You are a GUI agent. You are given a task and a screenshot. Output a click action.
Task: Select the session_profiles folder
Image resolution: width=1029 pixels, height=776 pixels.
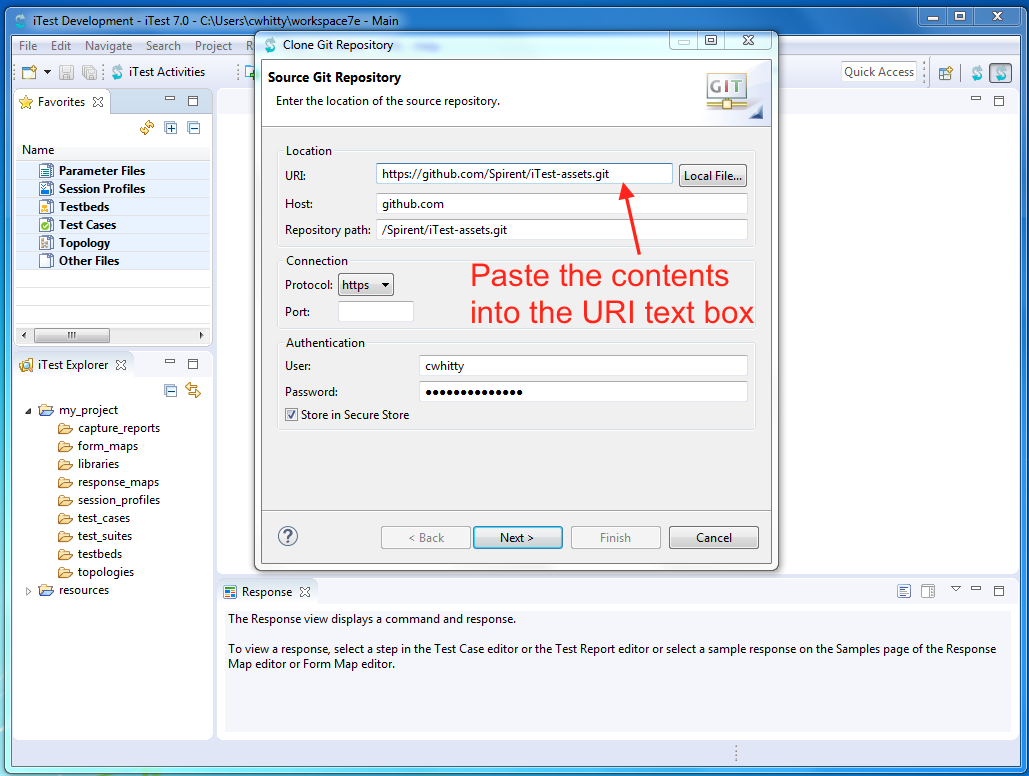(119, 500)
